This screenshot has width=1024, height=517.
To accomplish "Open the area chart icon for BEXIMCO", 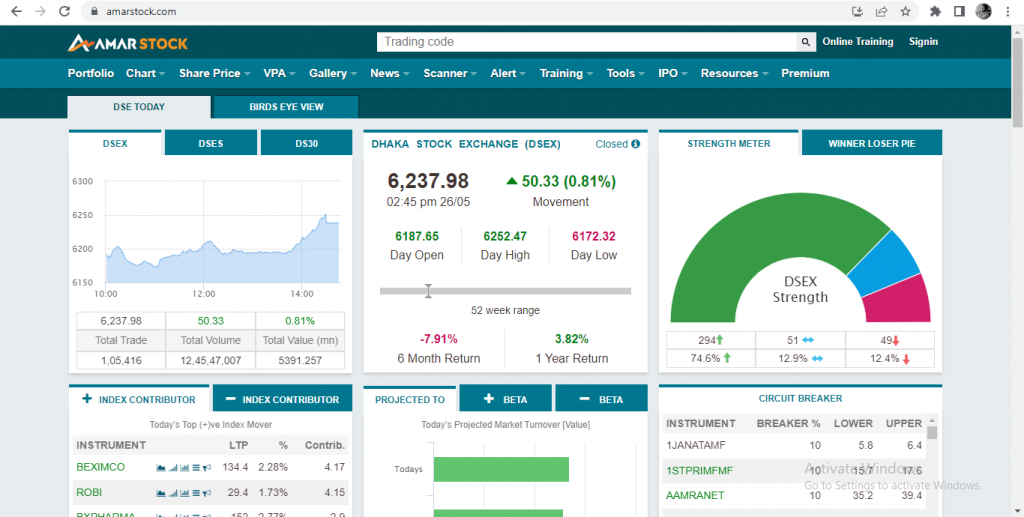I will click(x=161, y=467).
